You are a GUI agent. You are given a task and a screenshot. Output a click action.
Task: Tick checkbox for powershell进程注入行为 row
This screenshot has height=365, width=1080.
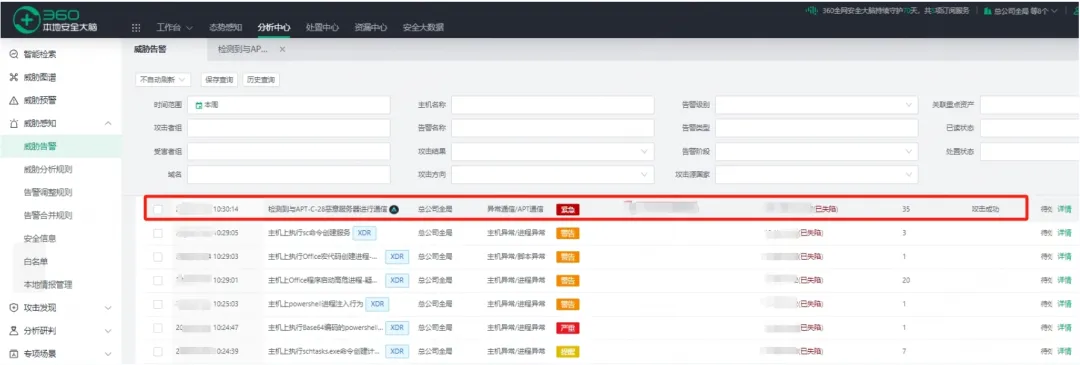[x=158, y=304]
